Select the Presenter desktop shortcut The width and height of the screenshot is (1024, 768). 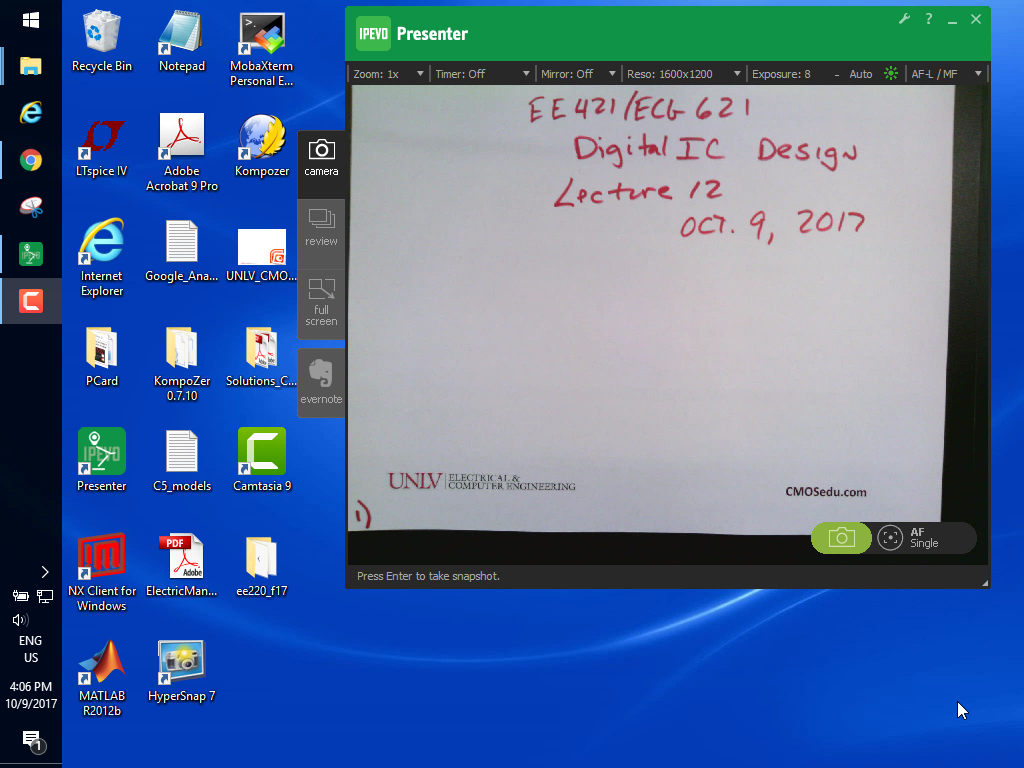(x=101, y=460)
